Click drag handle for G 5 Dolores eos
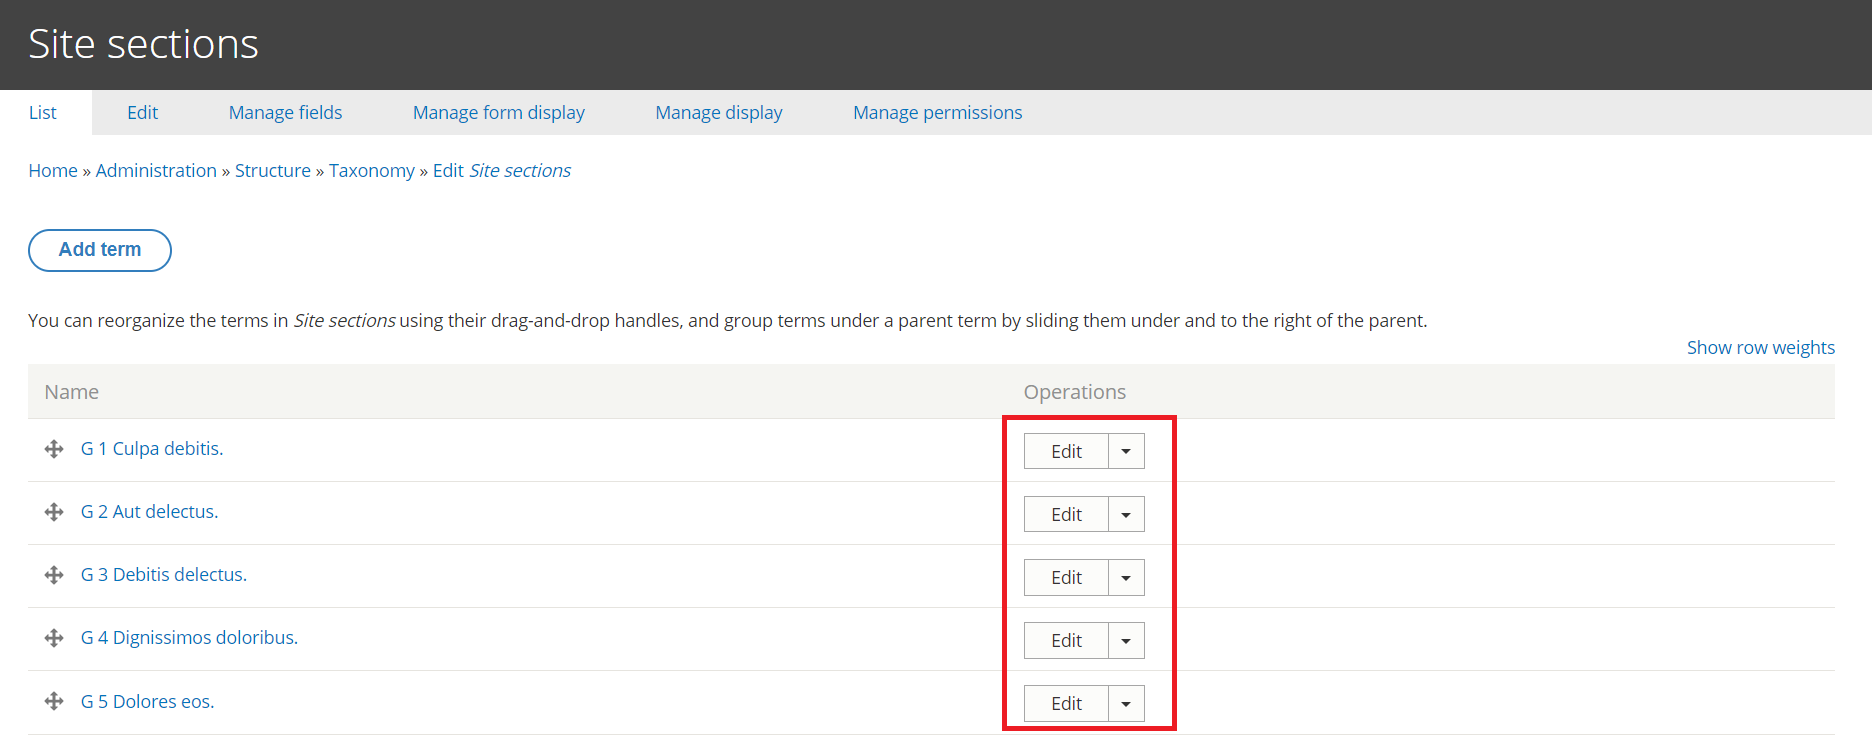Screen dimensions: 1872x737 coord(54,702)
